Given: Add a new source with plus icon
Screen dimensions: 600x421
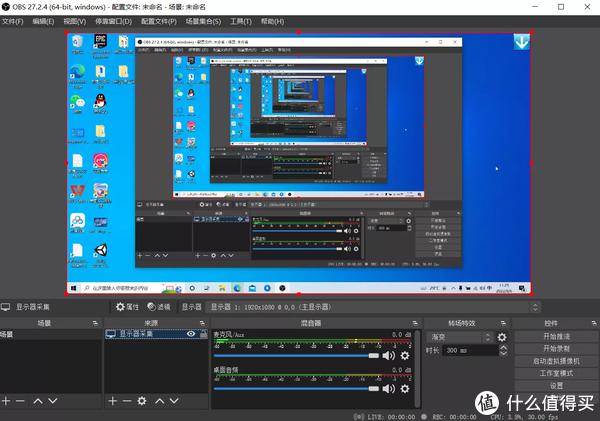Looking at the screenshot, I should [112, 401].
